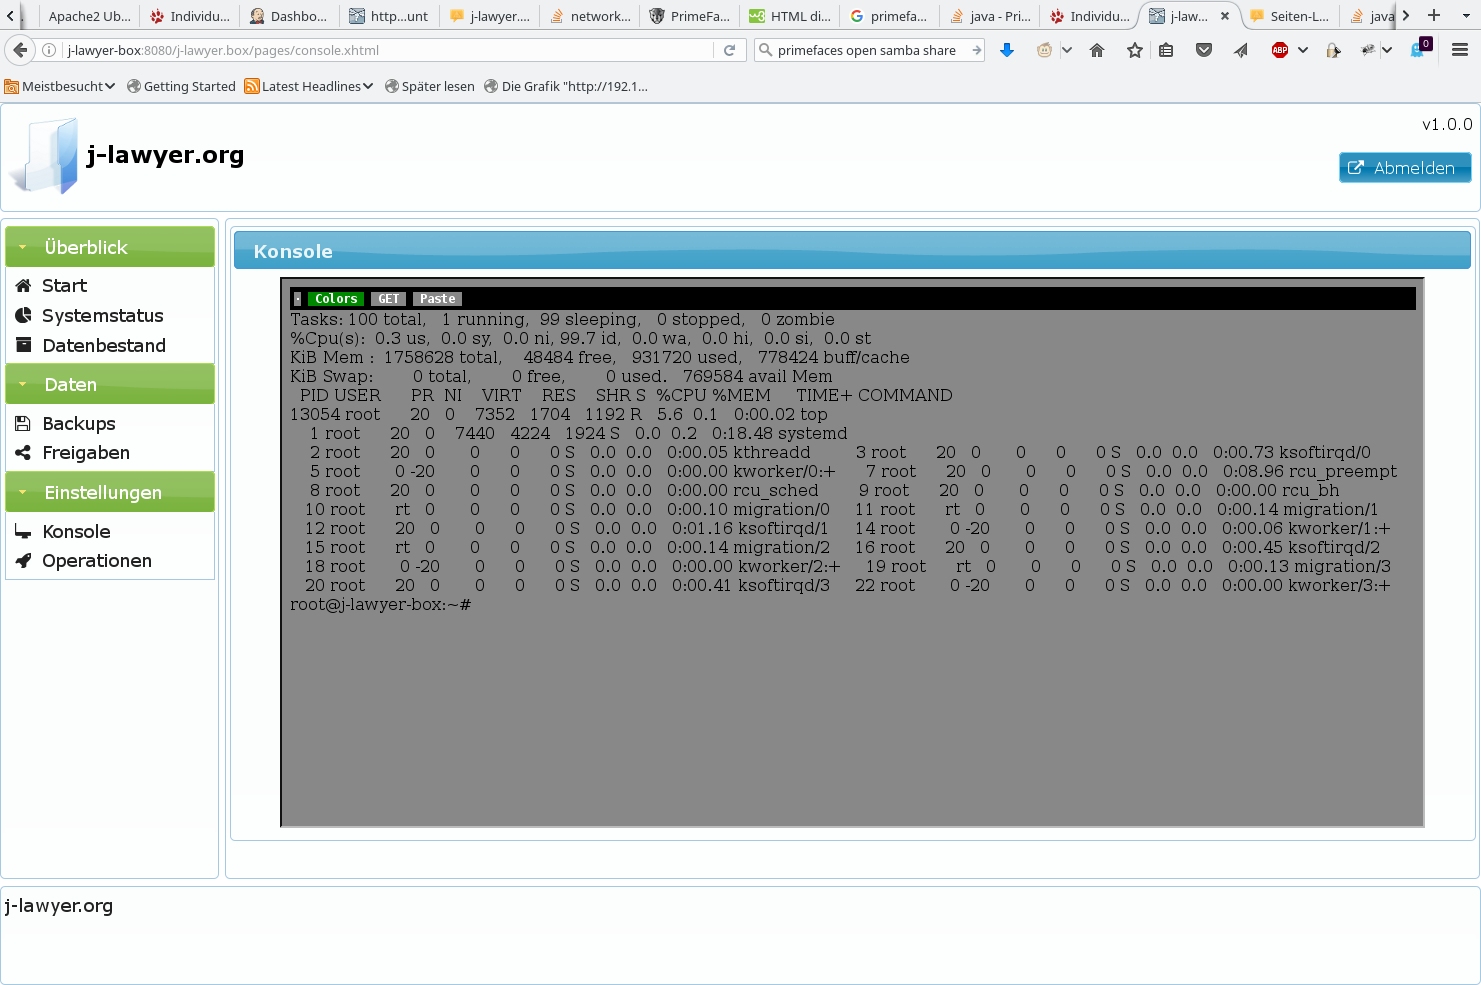The height and width of the screenshot is (985, 1481).
Task: Open the Freigaben page link
Action: tap(86, 453)
